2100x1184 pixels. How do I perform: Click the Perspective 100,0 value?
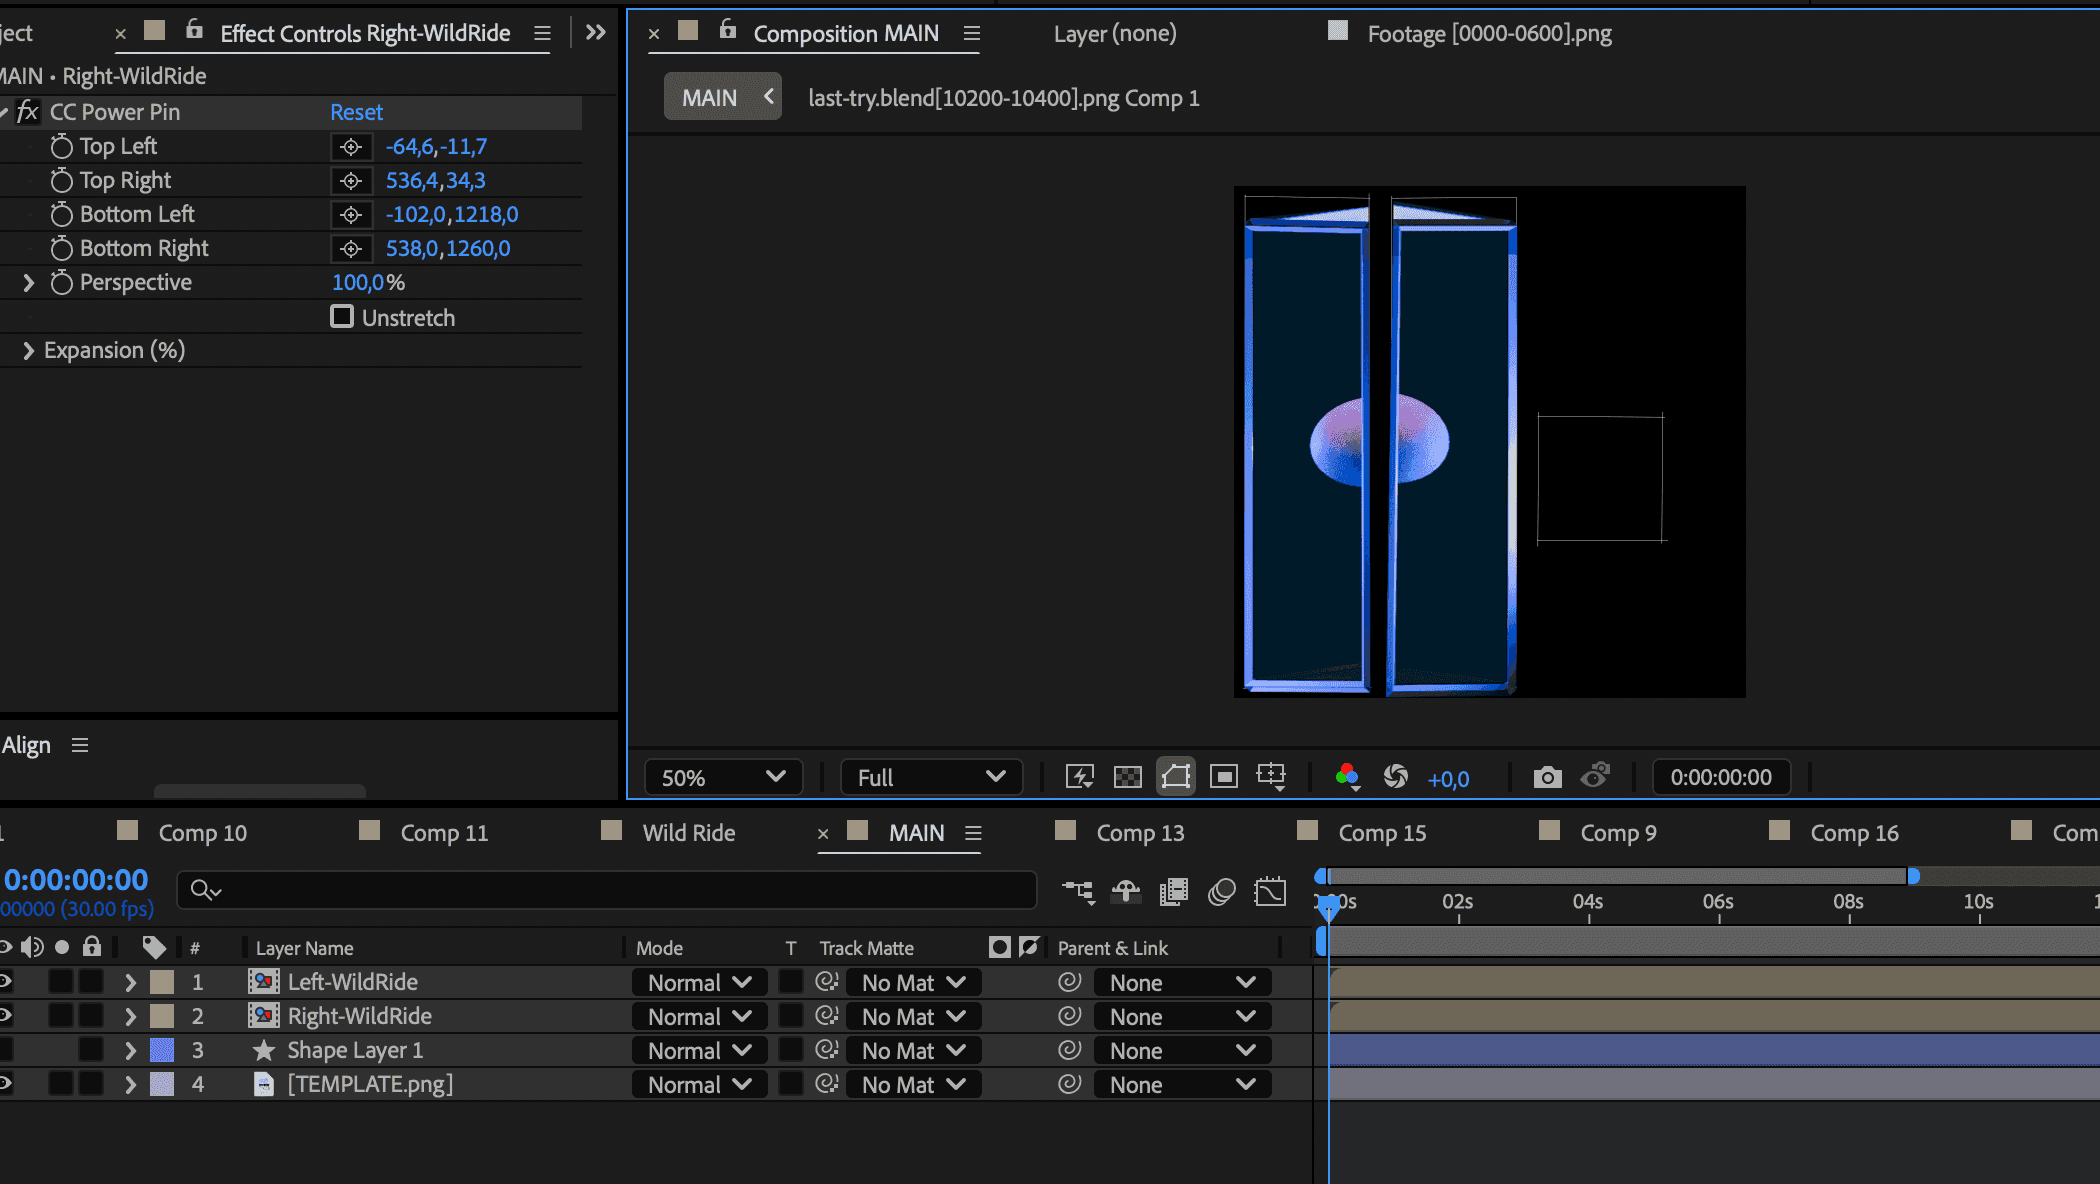(358, 283)
